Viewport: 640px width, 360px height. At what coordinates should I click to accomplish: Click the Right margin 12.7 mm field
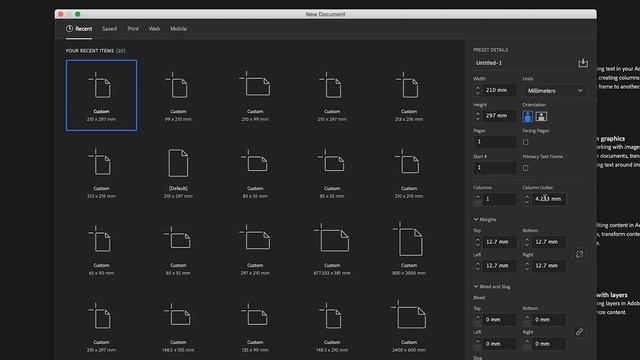coord(549,266)
